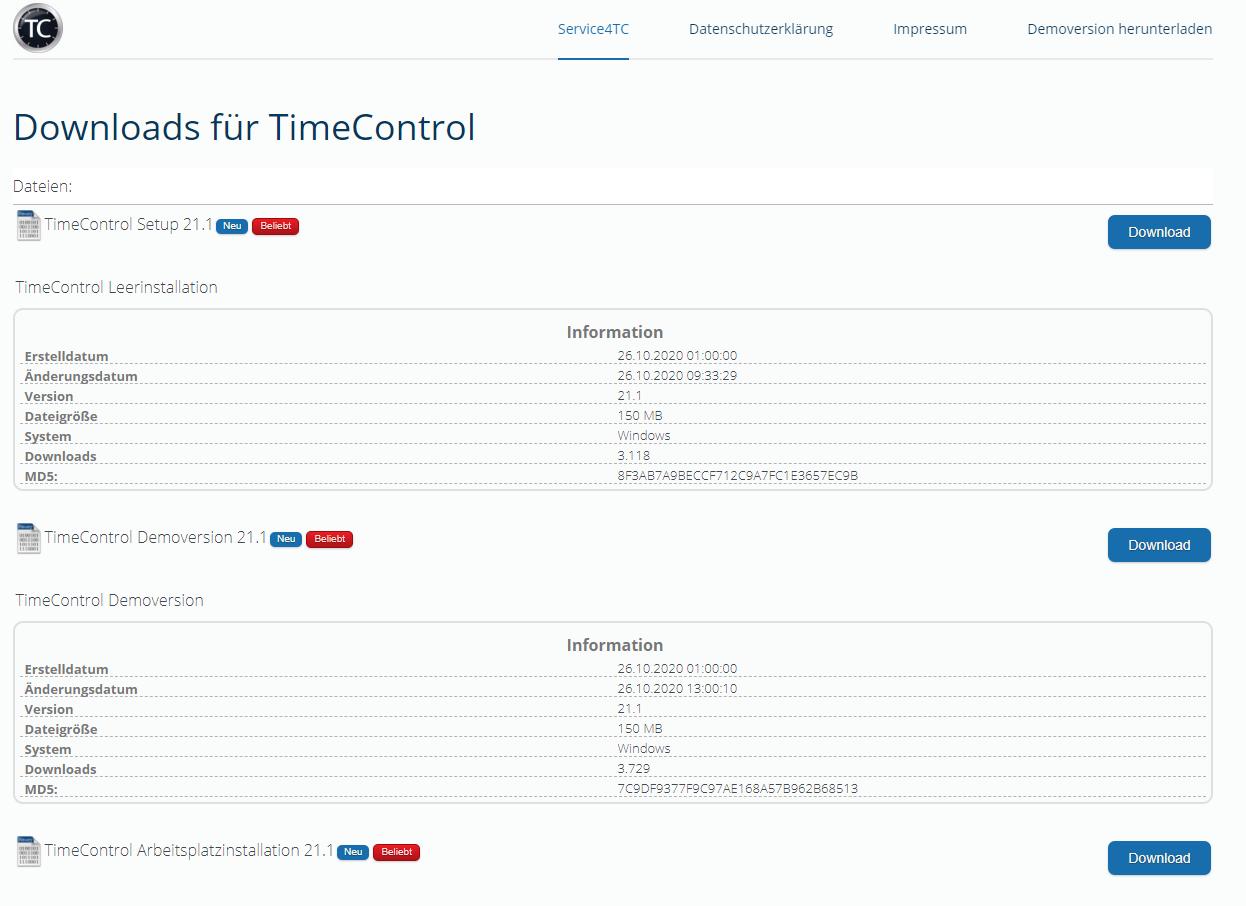Go to the Impressum page

point(929,29)
